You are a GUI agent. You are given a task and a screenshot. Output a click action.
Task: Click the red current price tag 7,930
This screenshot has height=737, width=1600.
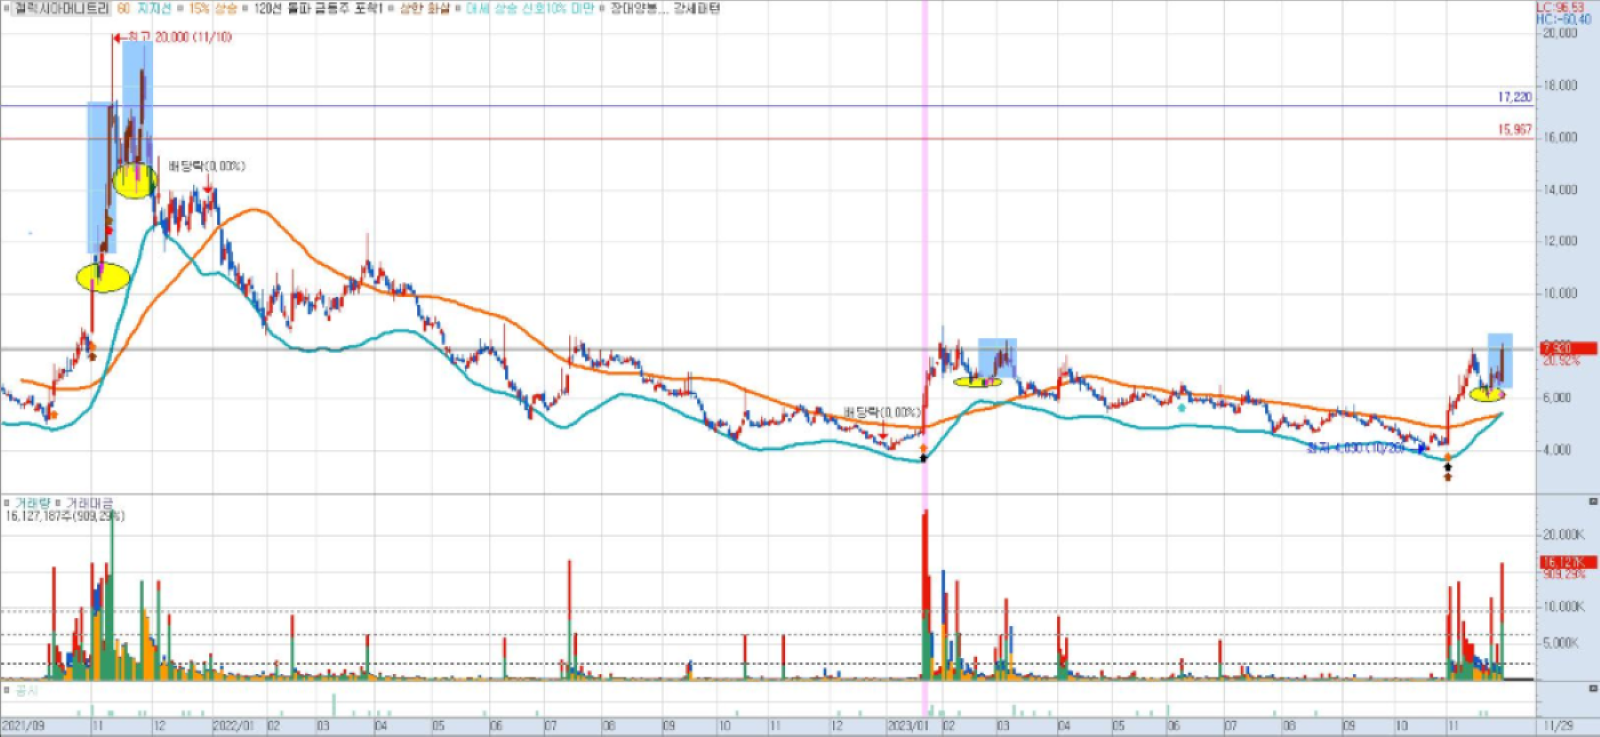[x=1569, y=348]
